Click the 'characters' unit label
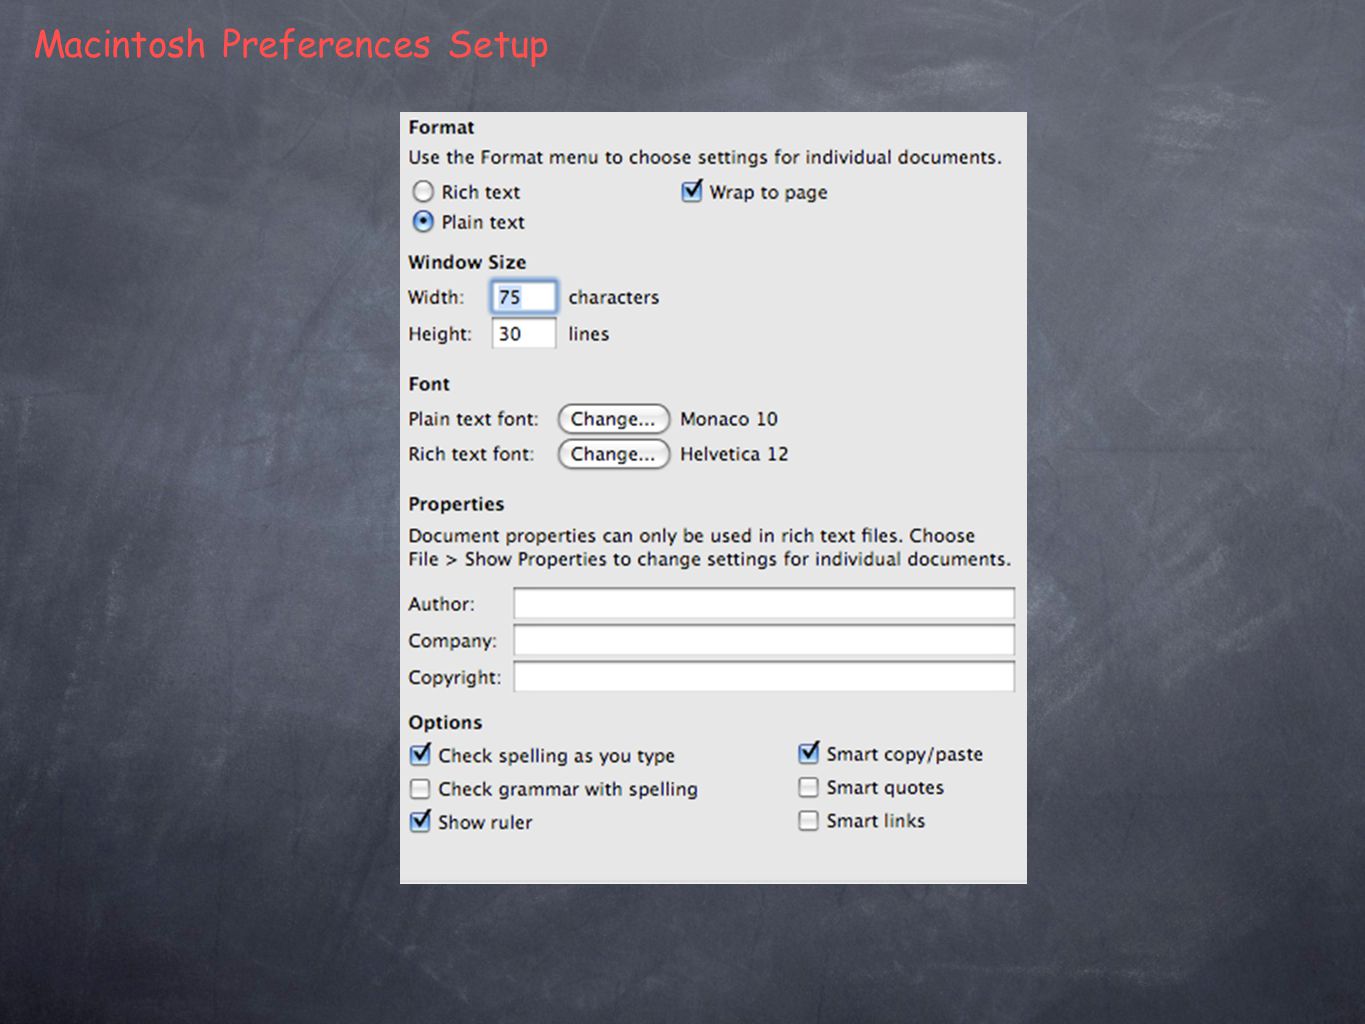The image size is (1365, 1024). click(614, 297)
